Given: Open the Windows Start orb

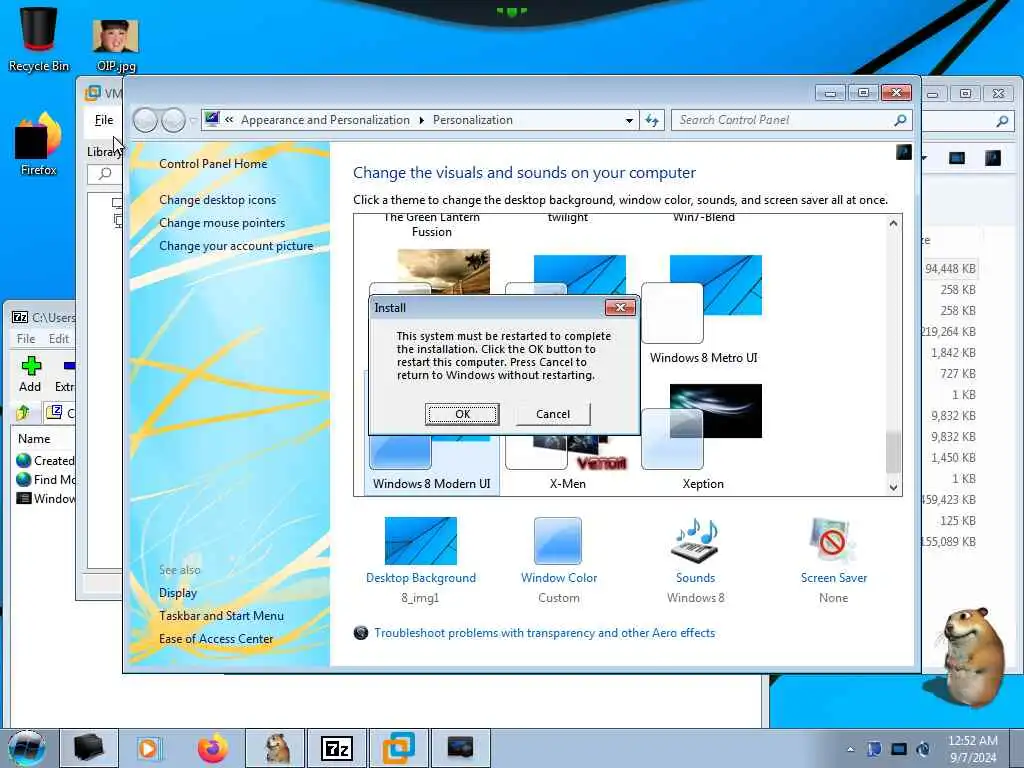Looking at the screenshot, I should (x=27, y=748).
